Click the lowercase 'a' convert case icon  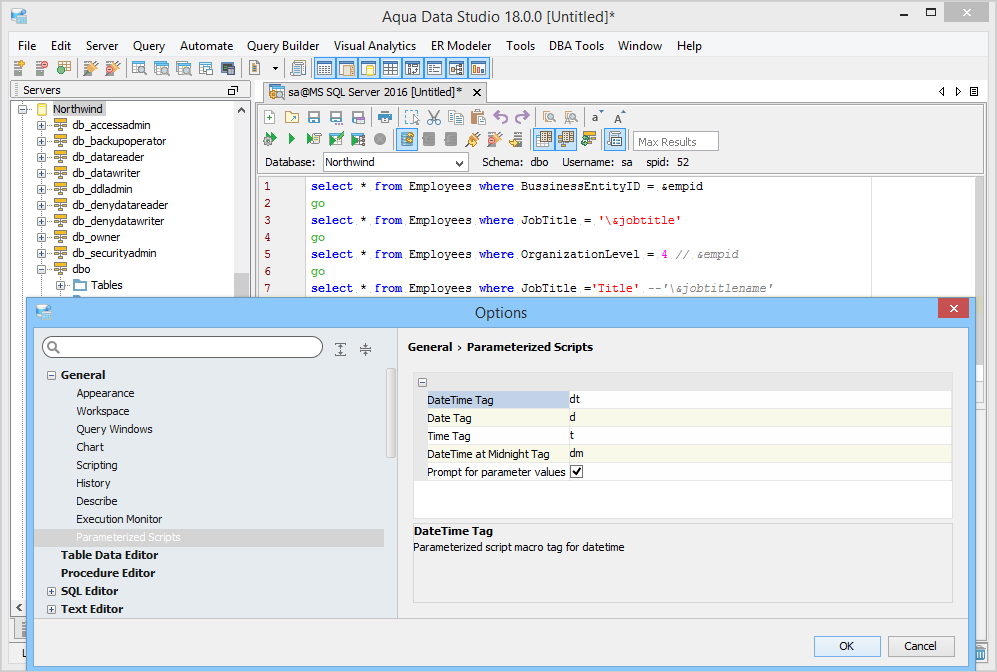pyautogui.click(x=596, y=117)
